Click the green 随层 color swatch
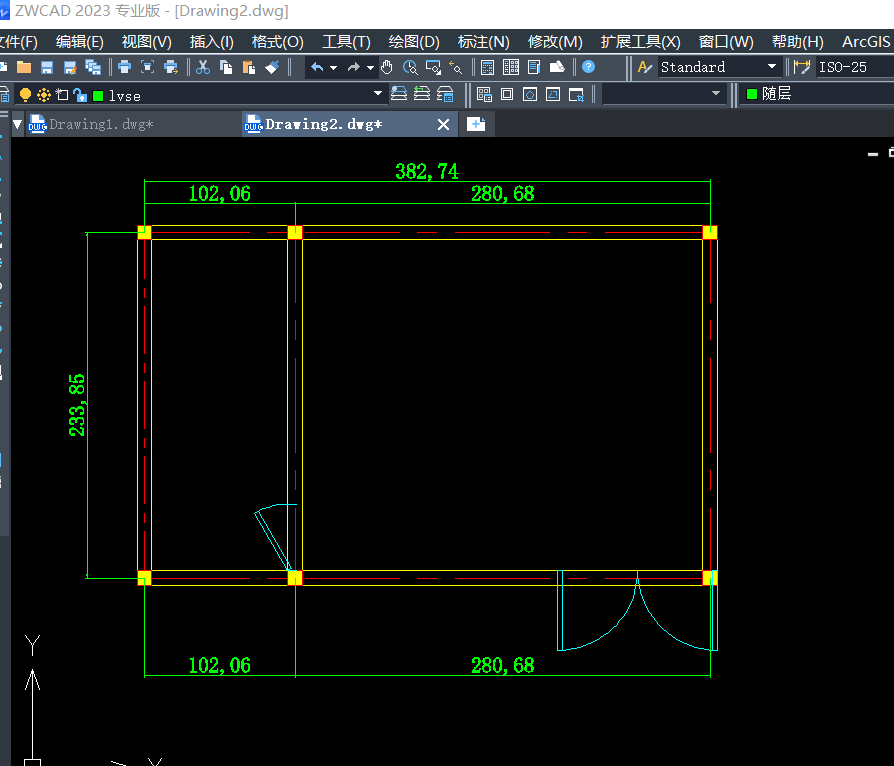This screenshot has height=766, width=894. coord(752,94)
